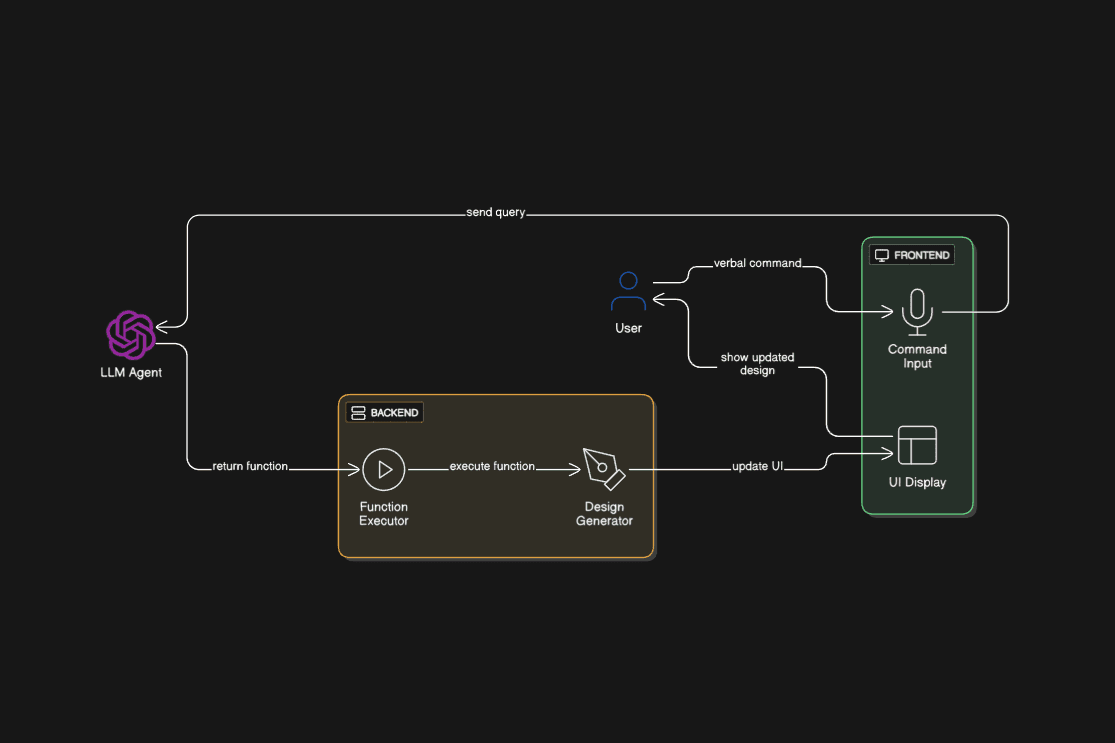Viewport: 1115px width, 743px height.
Task: Click the pen nib icon for Design Generator
Action: click(x=604, y=469)
